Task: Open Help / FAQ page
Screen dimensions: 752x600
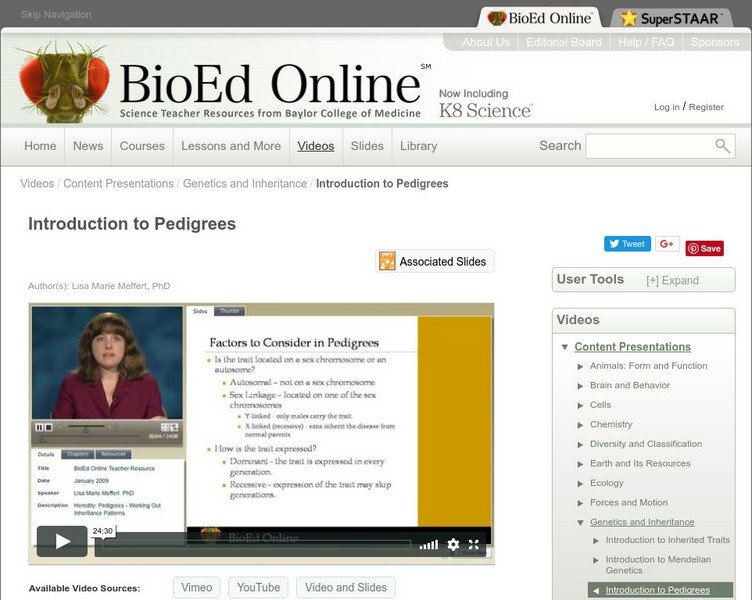Action: pyautogui.click(x=646, y=42)
